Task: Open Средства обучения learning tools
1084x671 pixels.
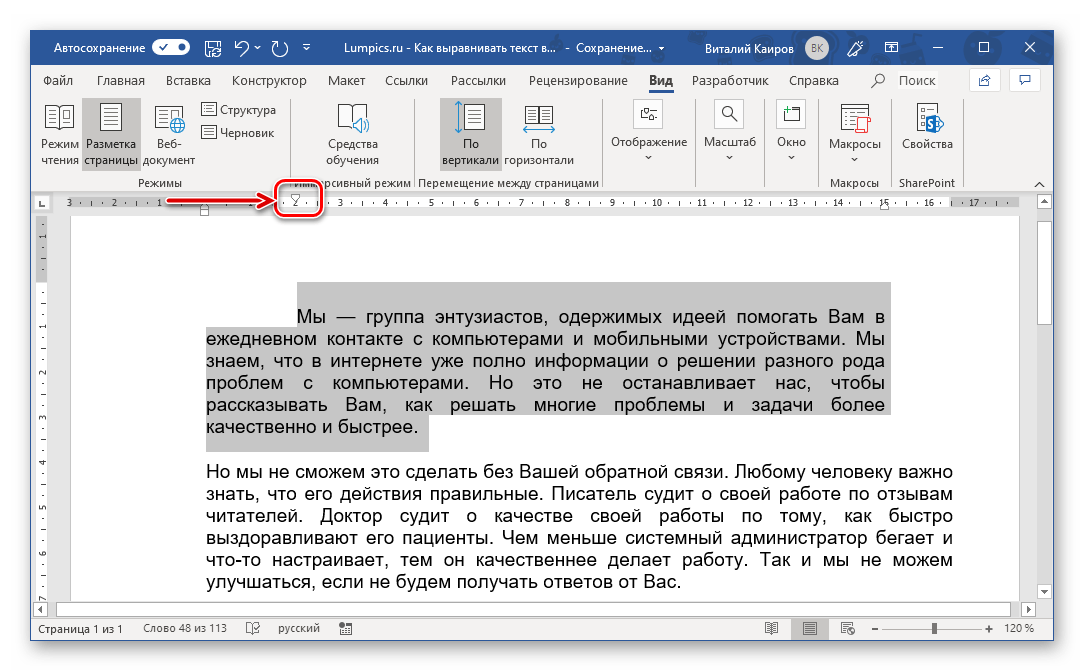Action: coord(352,135)
